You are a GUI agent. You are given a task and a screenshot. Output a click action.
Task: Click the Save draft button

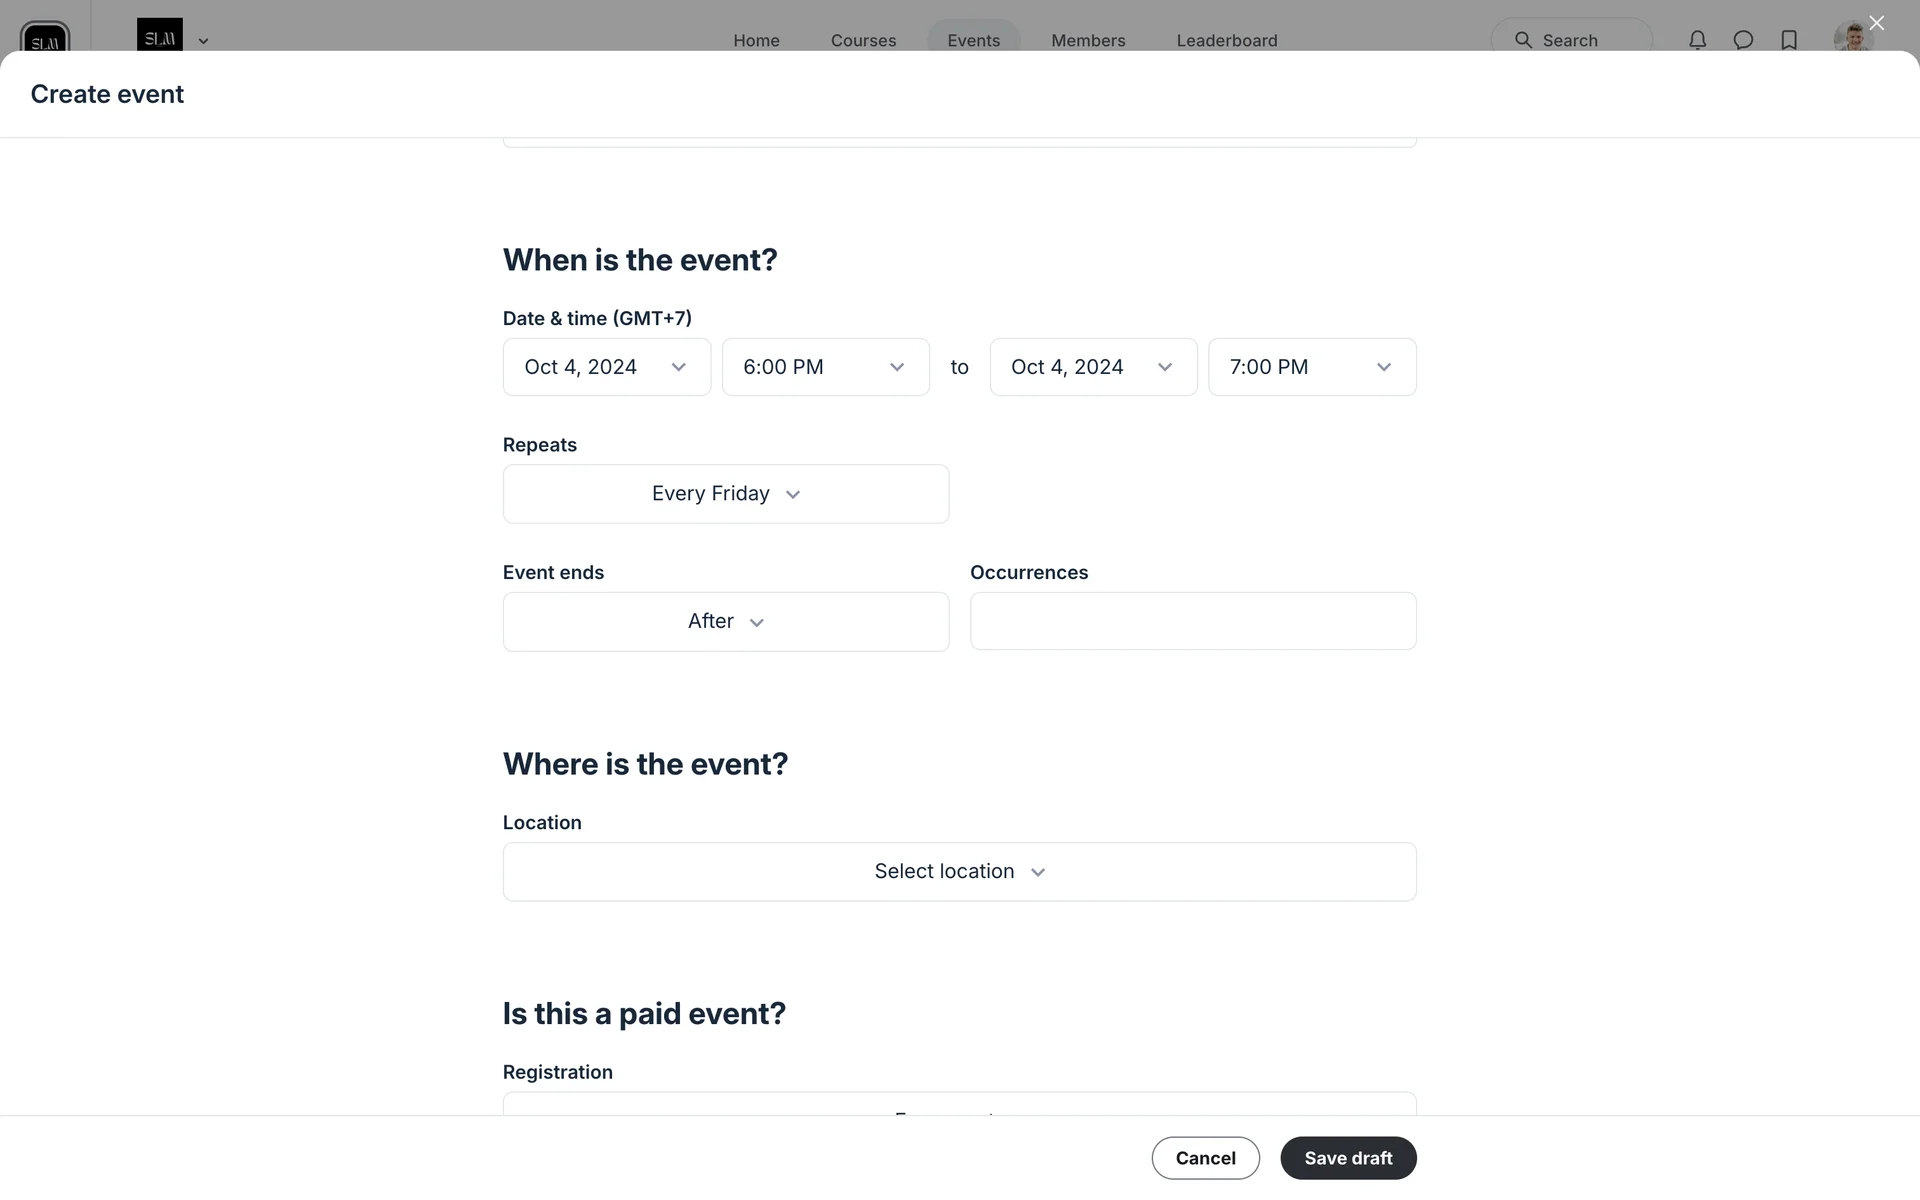coord(1347,1158)
